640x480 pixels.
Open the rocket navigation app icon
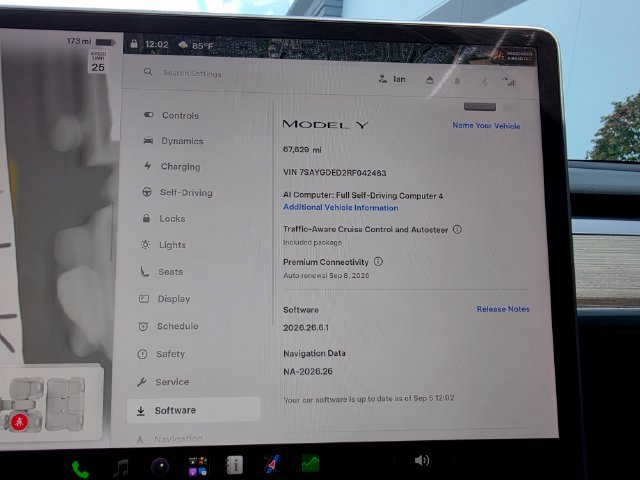(x=272, y=464)
